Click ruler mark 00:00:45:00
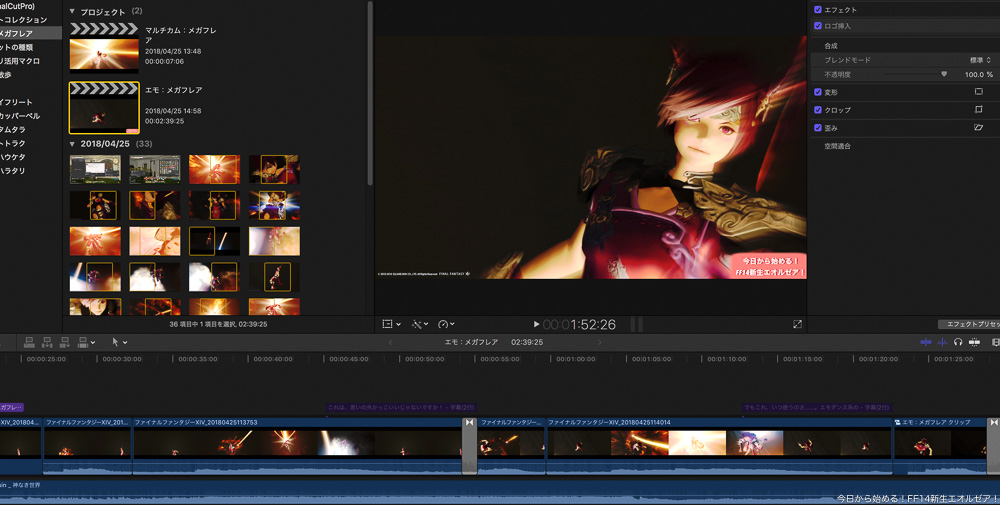Image resolution: width=1000 pixels, height=505 pixels. [348, 359]
